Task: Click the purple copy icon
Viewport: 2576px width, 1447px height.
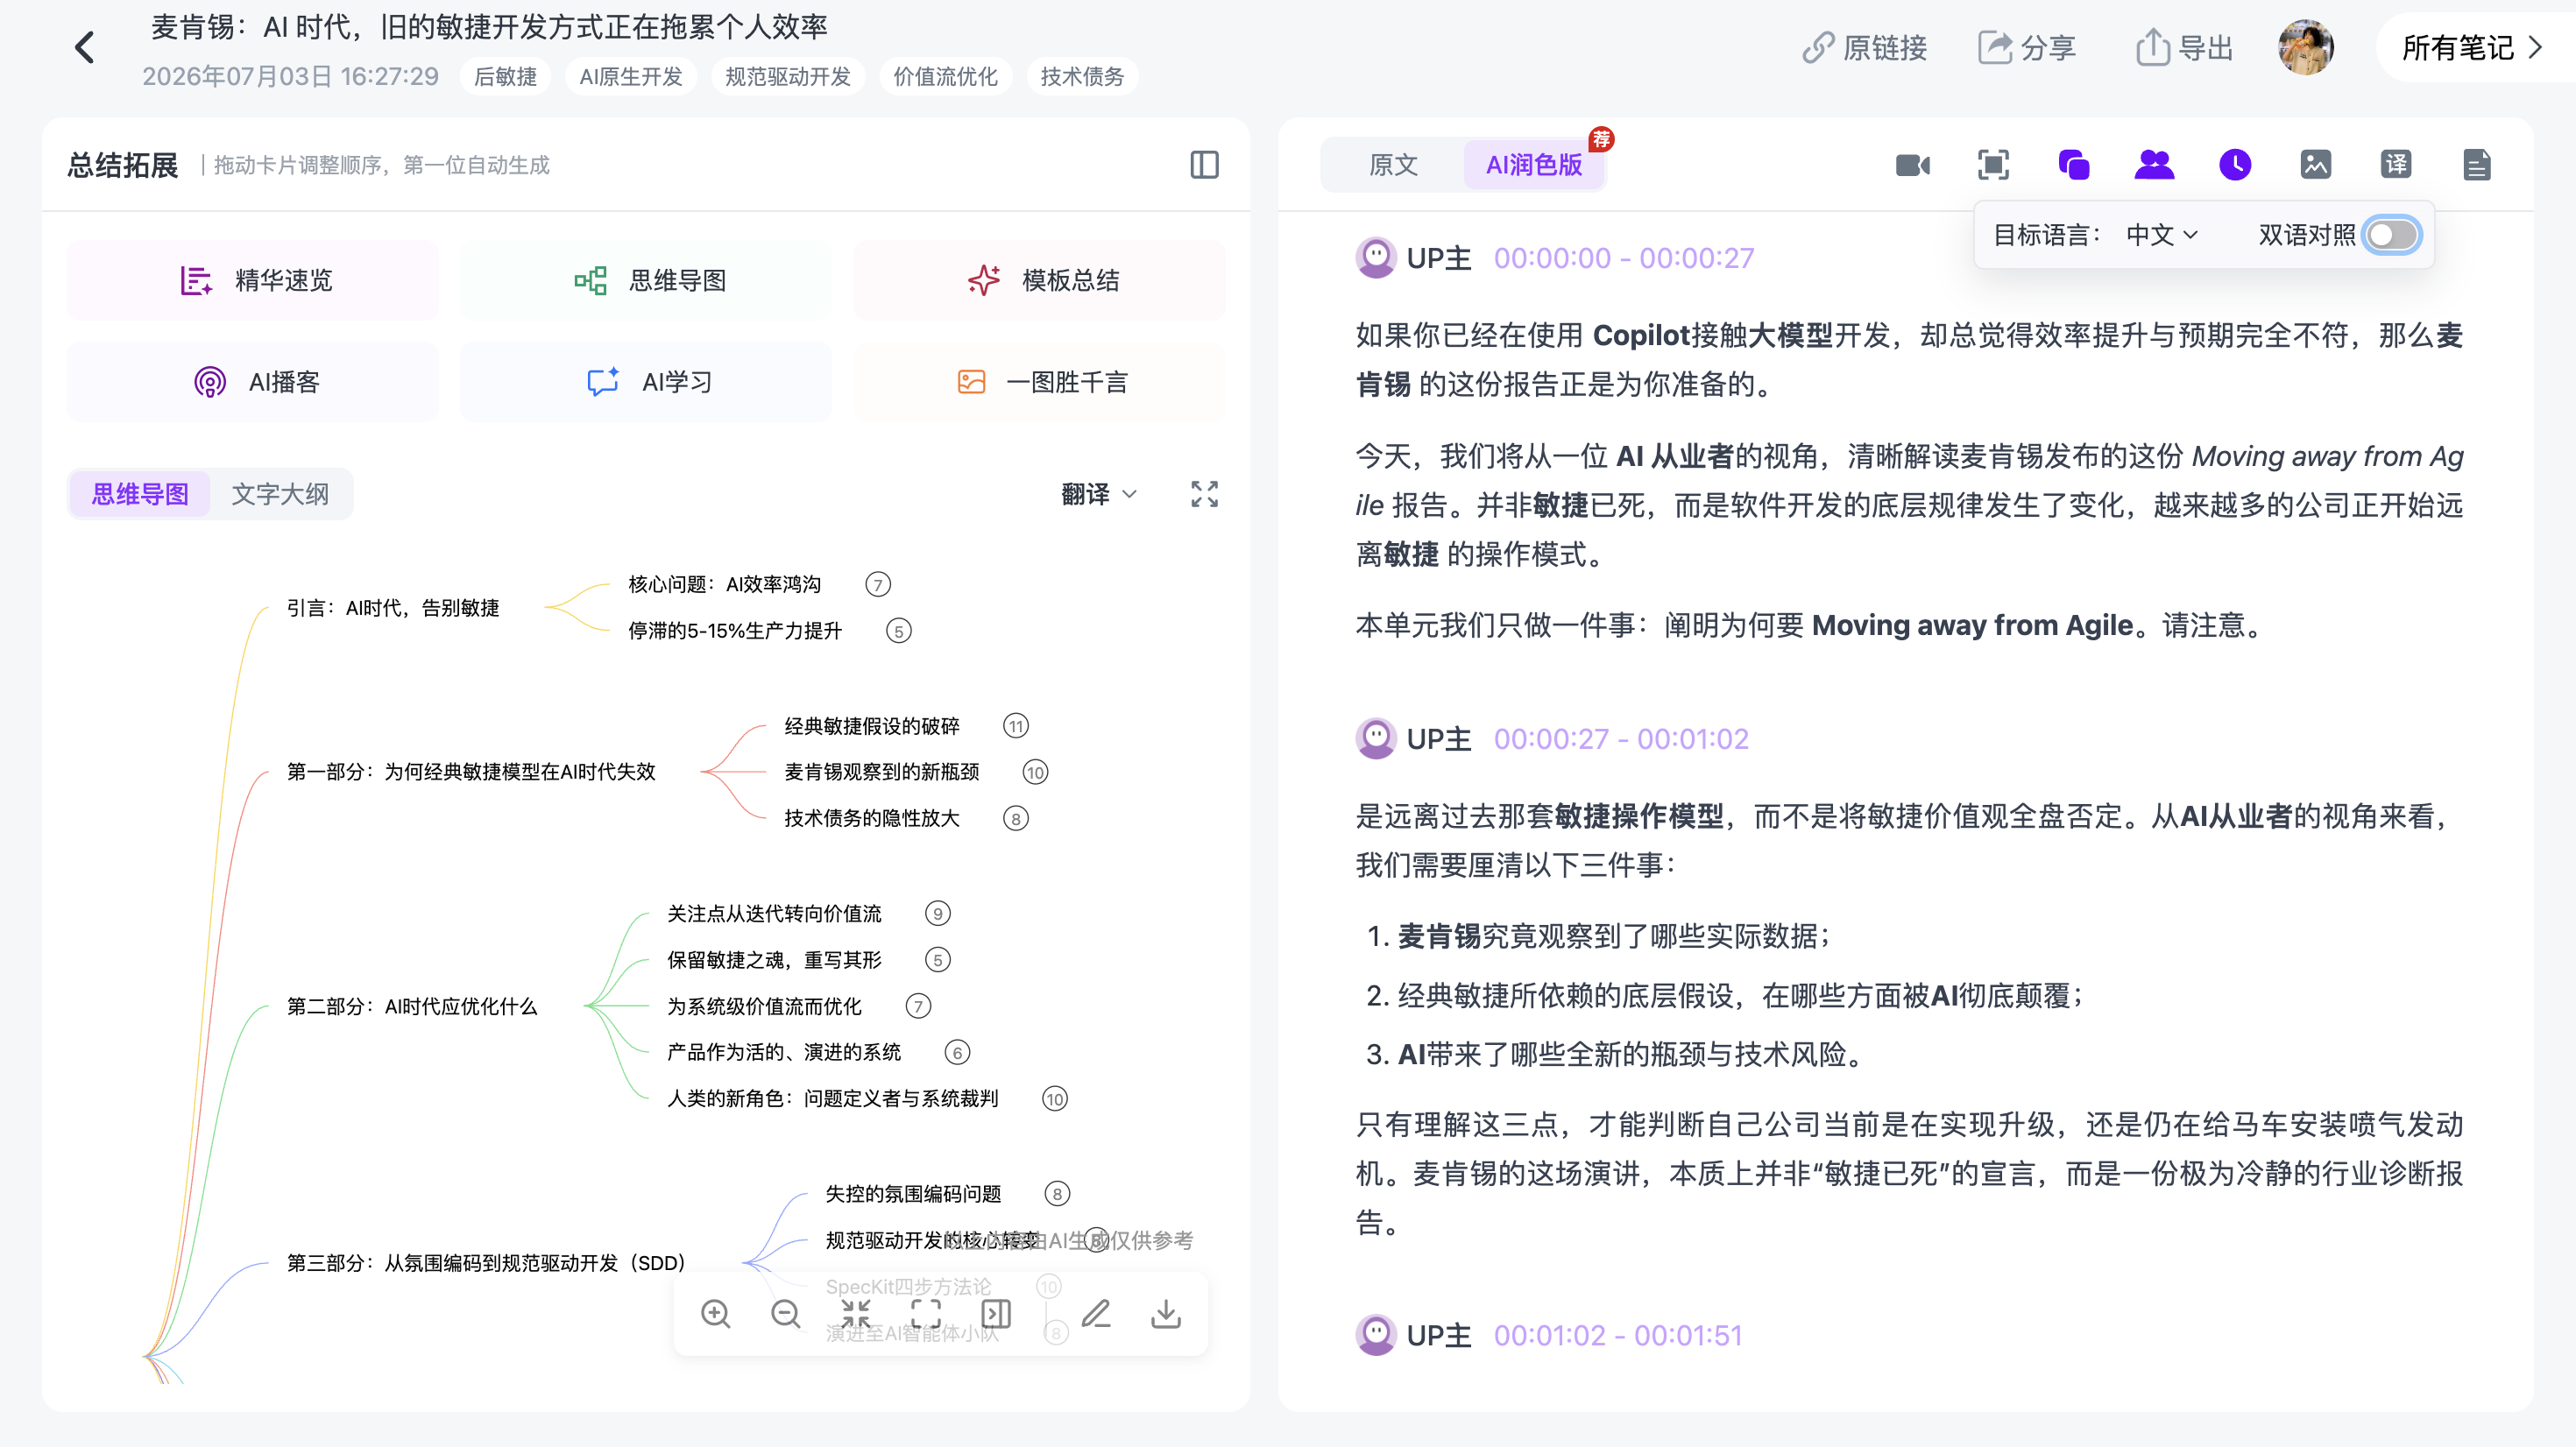Action: click(2074, 165)
